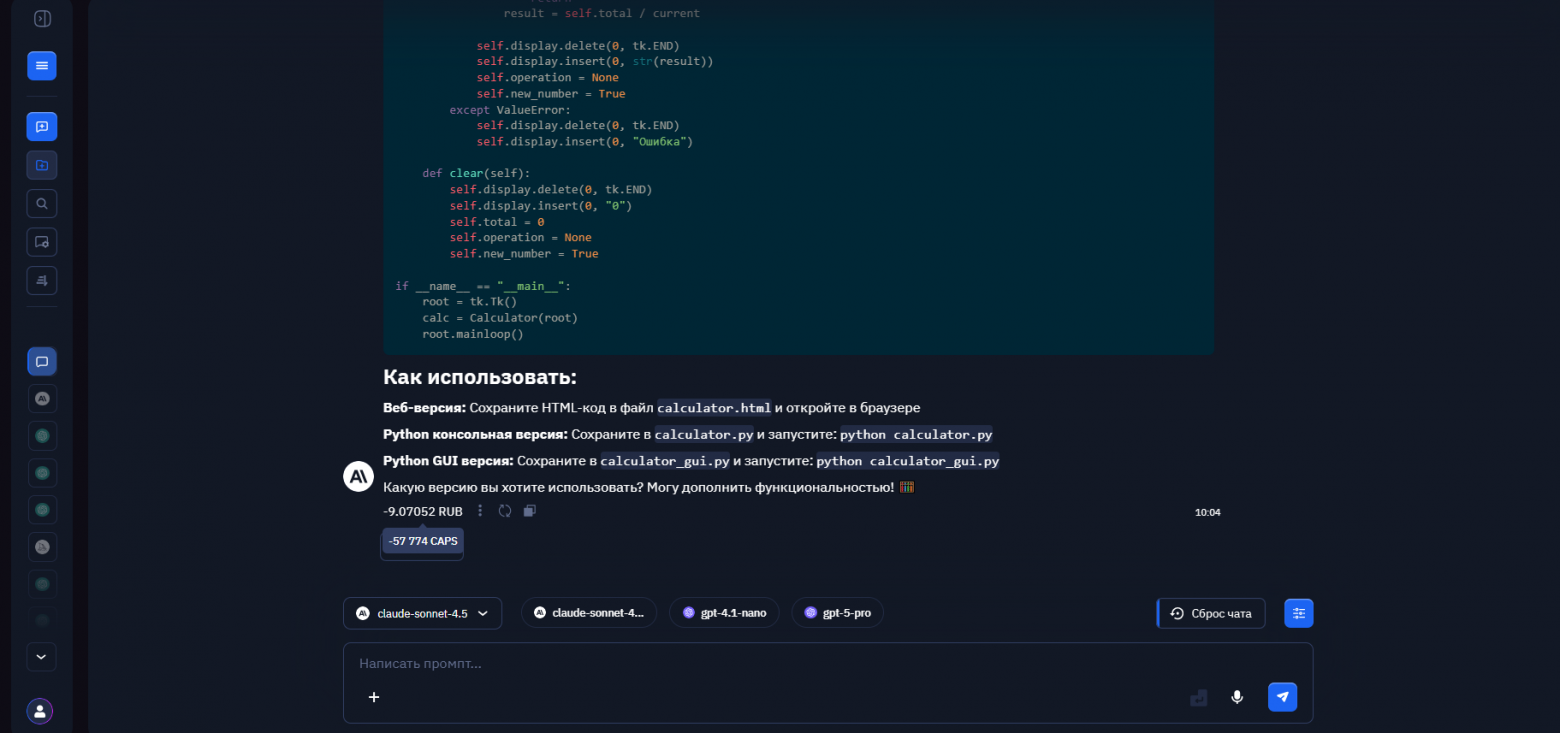Image resolution: width=1560 pixels, height=733 pixels.
Task: Create a new folder in sidebar
Action: (42, 165)
